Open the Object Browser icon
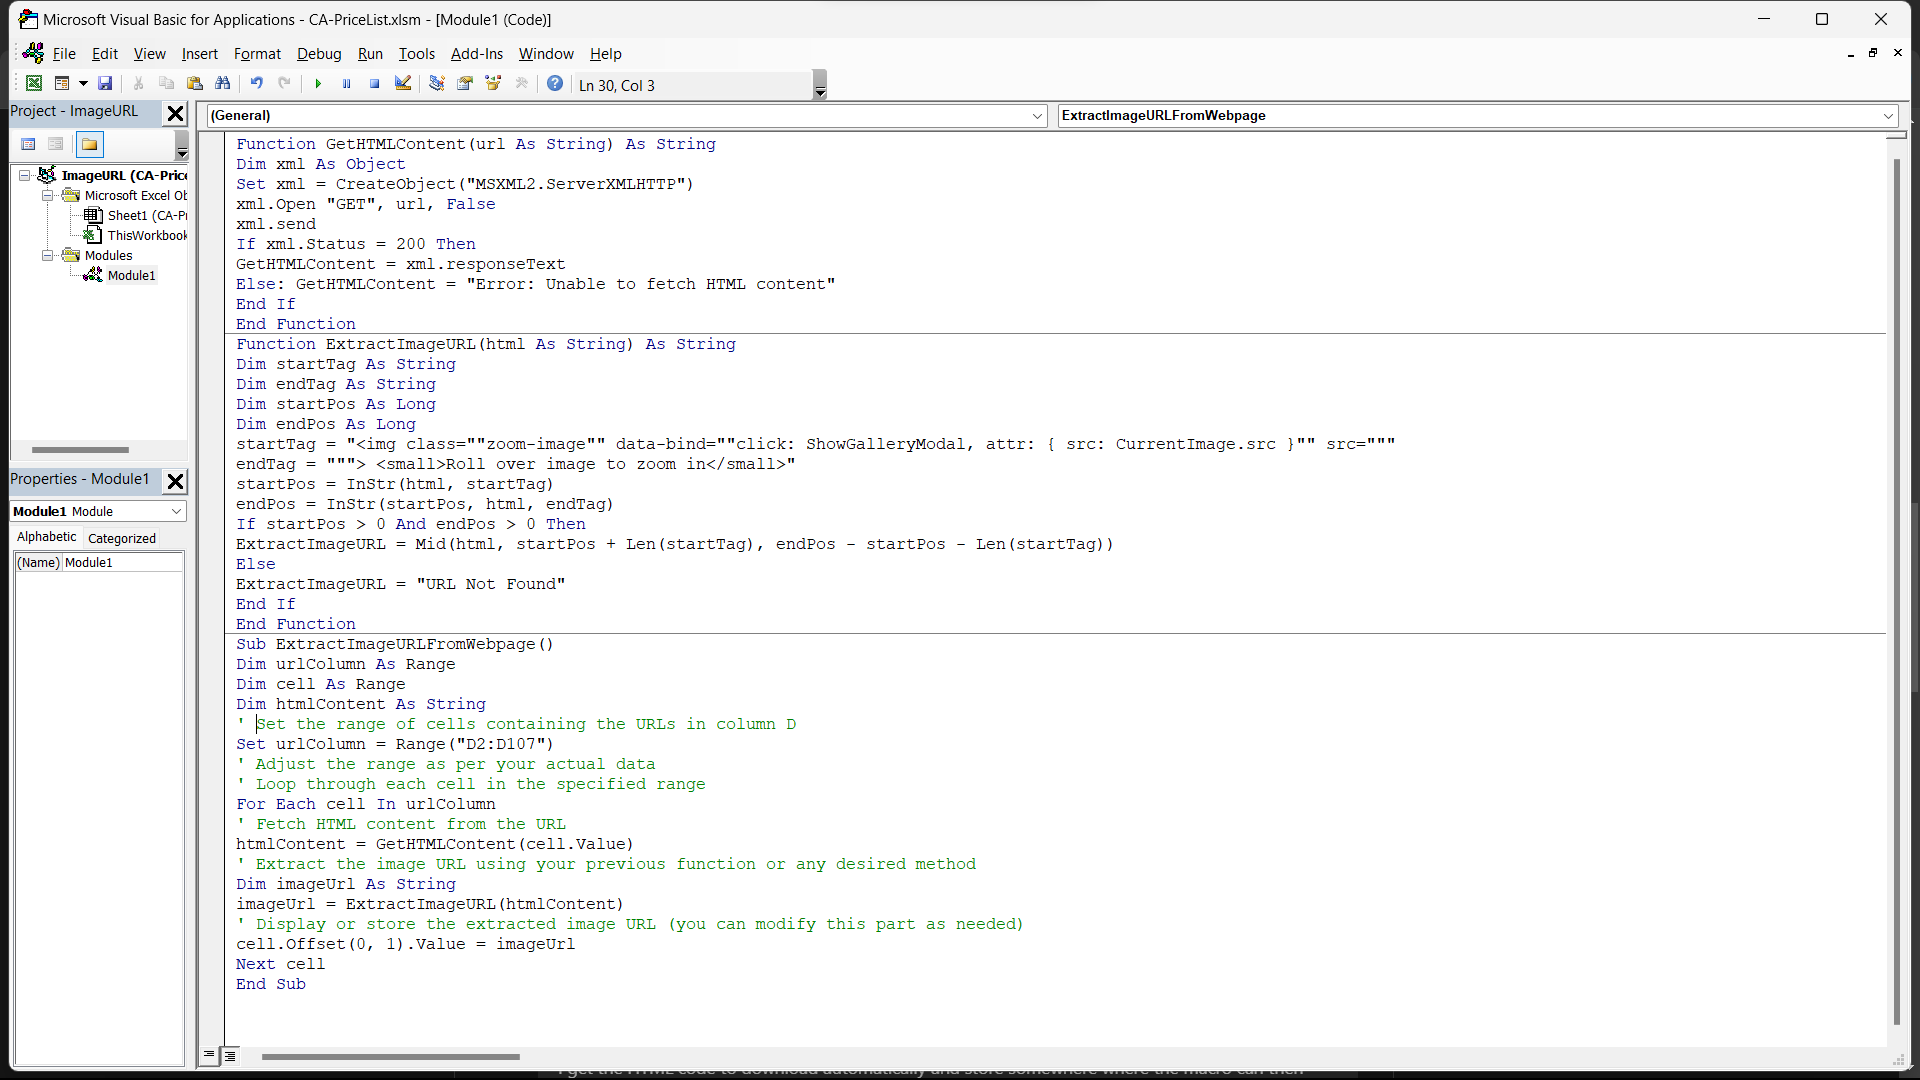This screenshot has width=1920, height=1080. tap(493, 84)
